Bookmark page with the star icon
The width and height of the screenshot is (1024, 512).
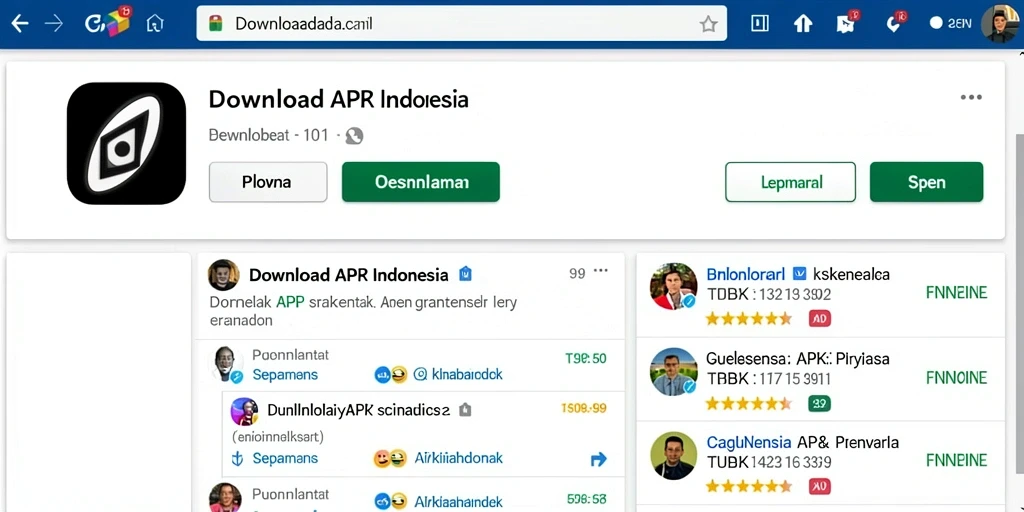click(x=708, y=24)
